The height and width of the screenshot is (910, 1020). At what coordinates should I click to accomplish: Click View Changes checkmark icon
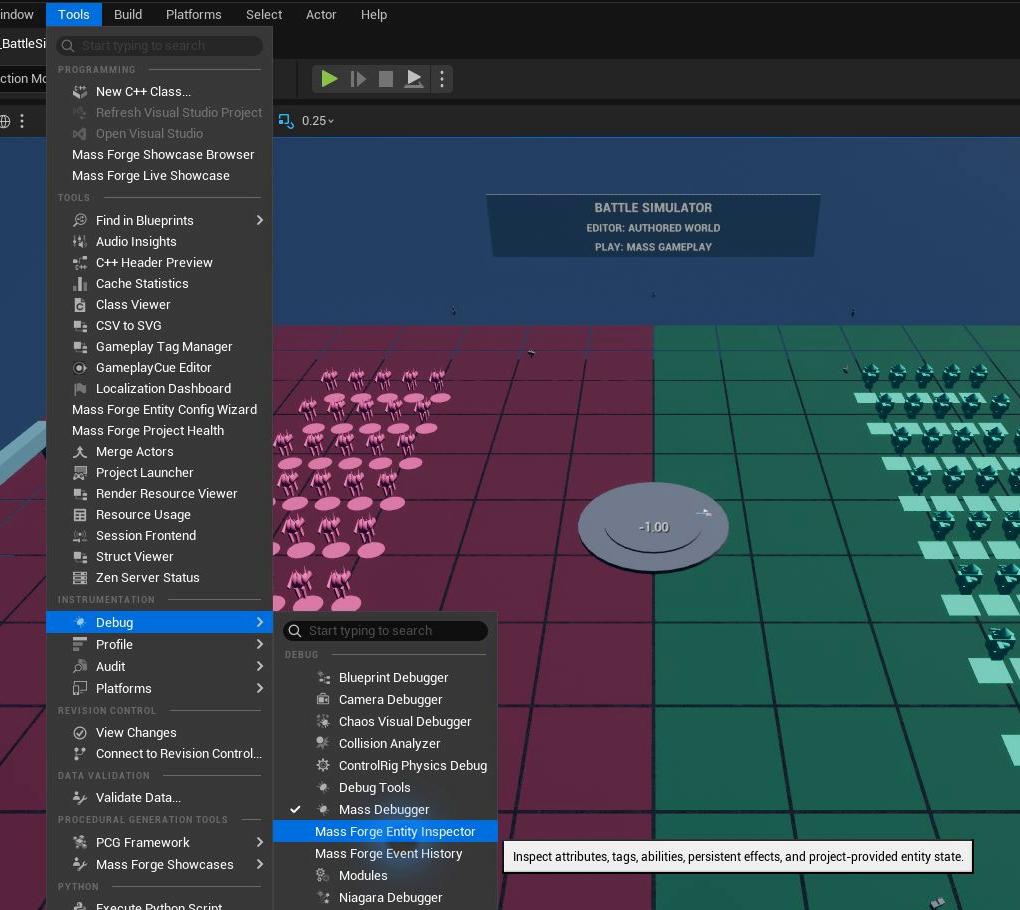(79, 733)
